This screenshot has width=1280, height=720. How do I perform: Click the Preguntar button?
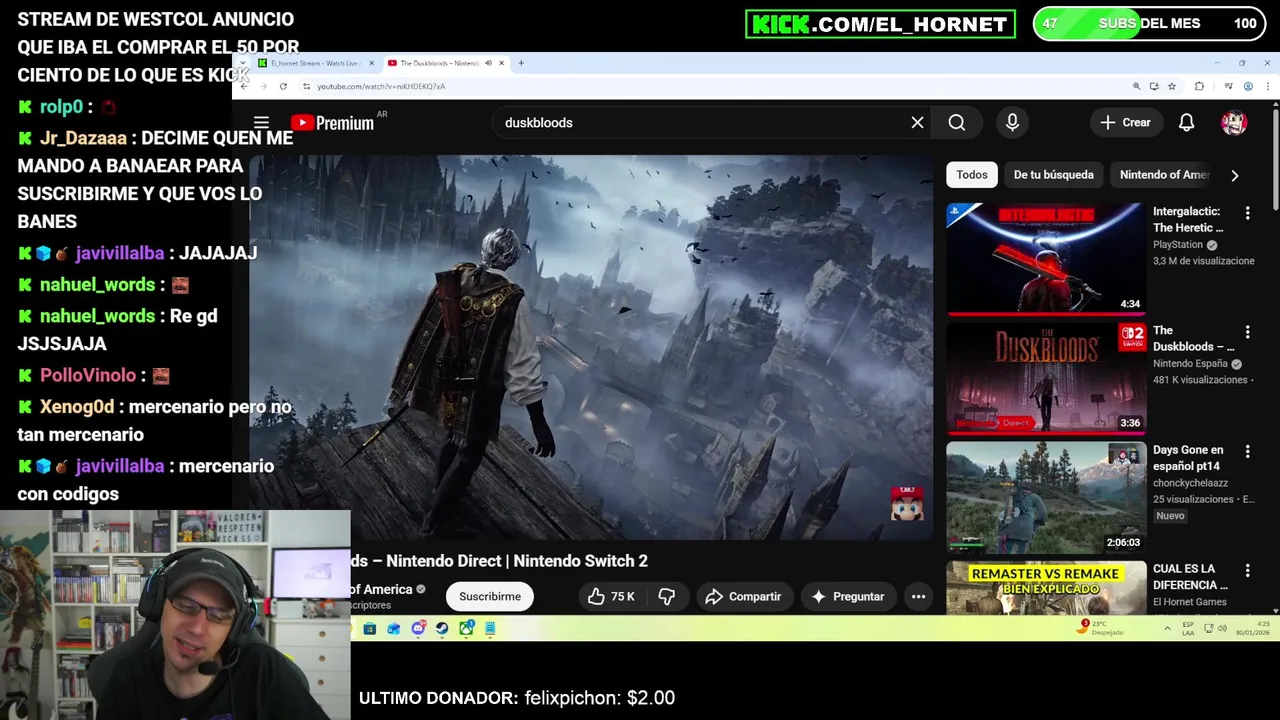[848, 596]
